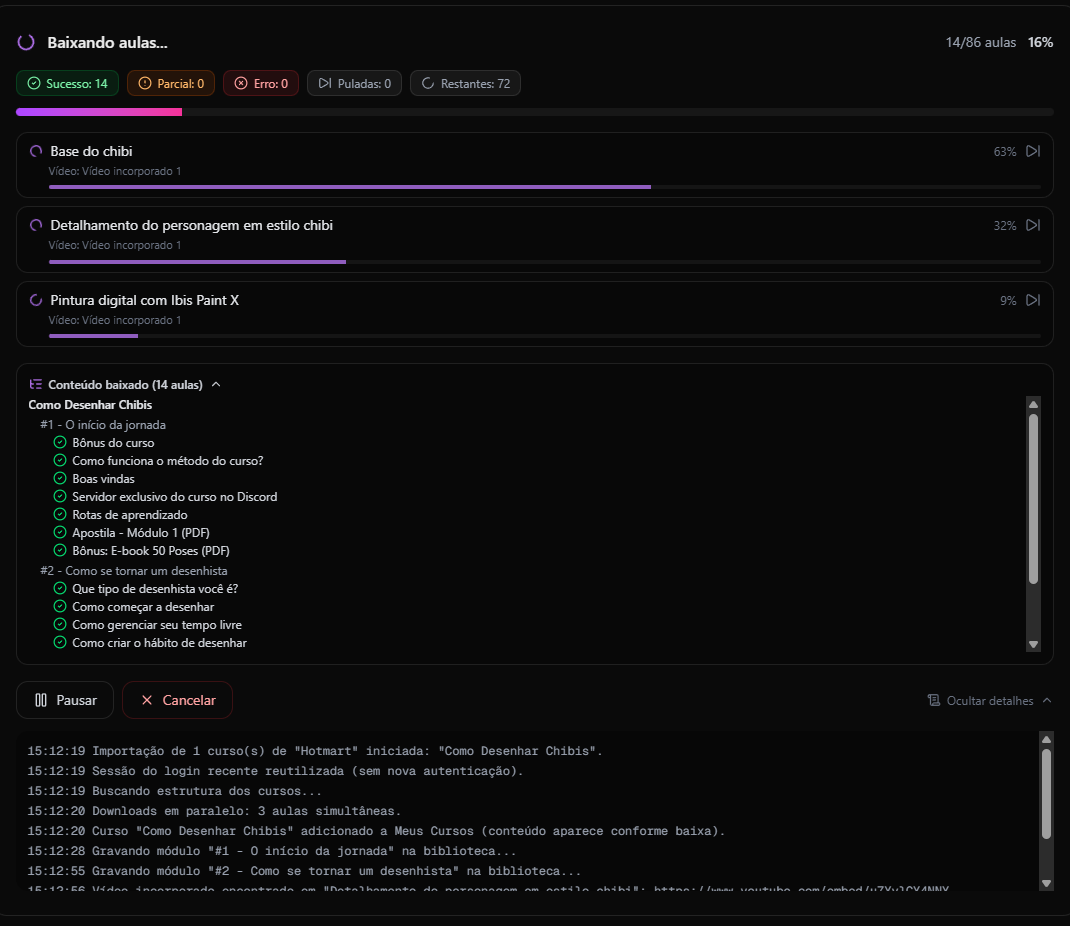Screen dimensions: 1070x926
Task: Click the Restantes: 72 status badge
Action: 465,83
